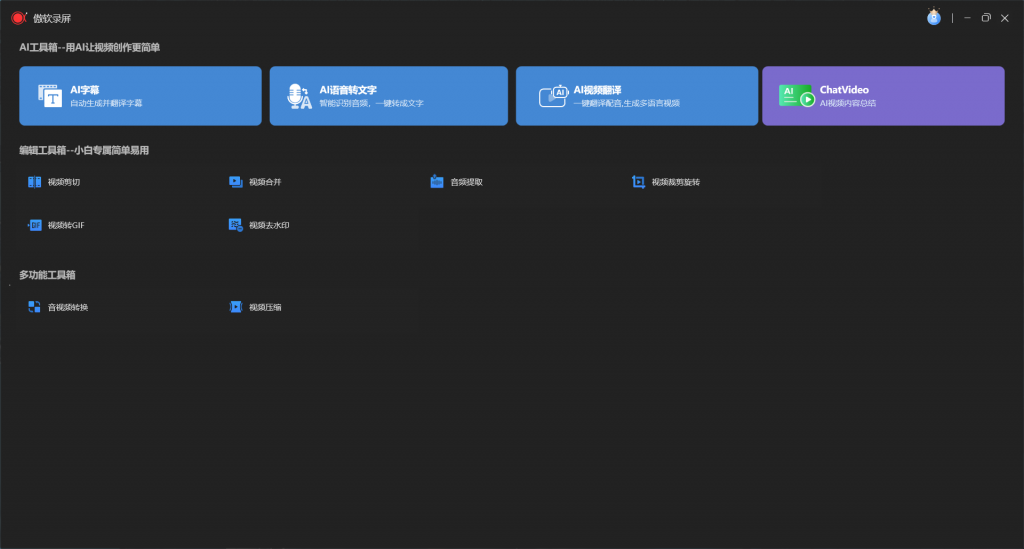Open the AI字幕 subtitle tool card
Image resolution: width=1024 pixels, height=549 pixels.
point(140,96)
